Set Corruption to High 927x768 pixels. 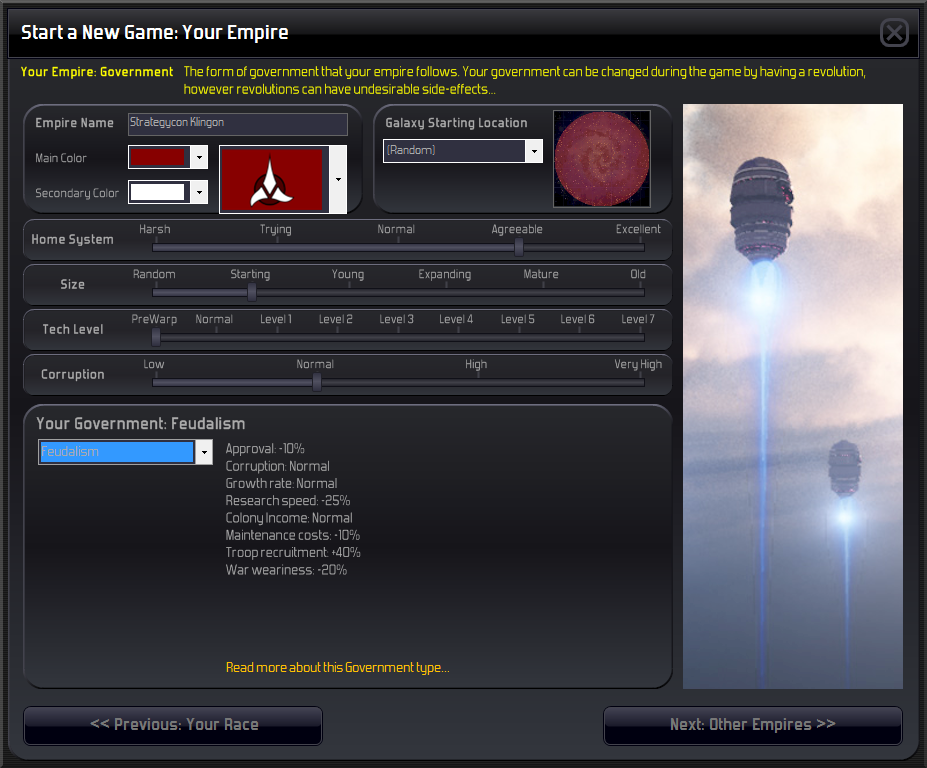(x=476, y=364)
